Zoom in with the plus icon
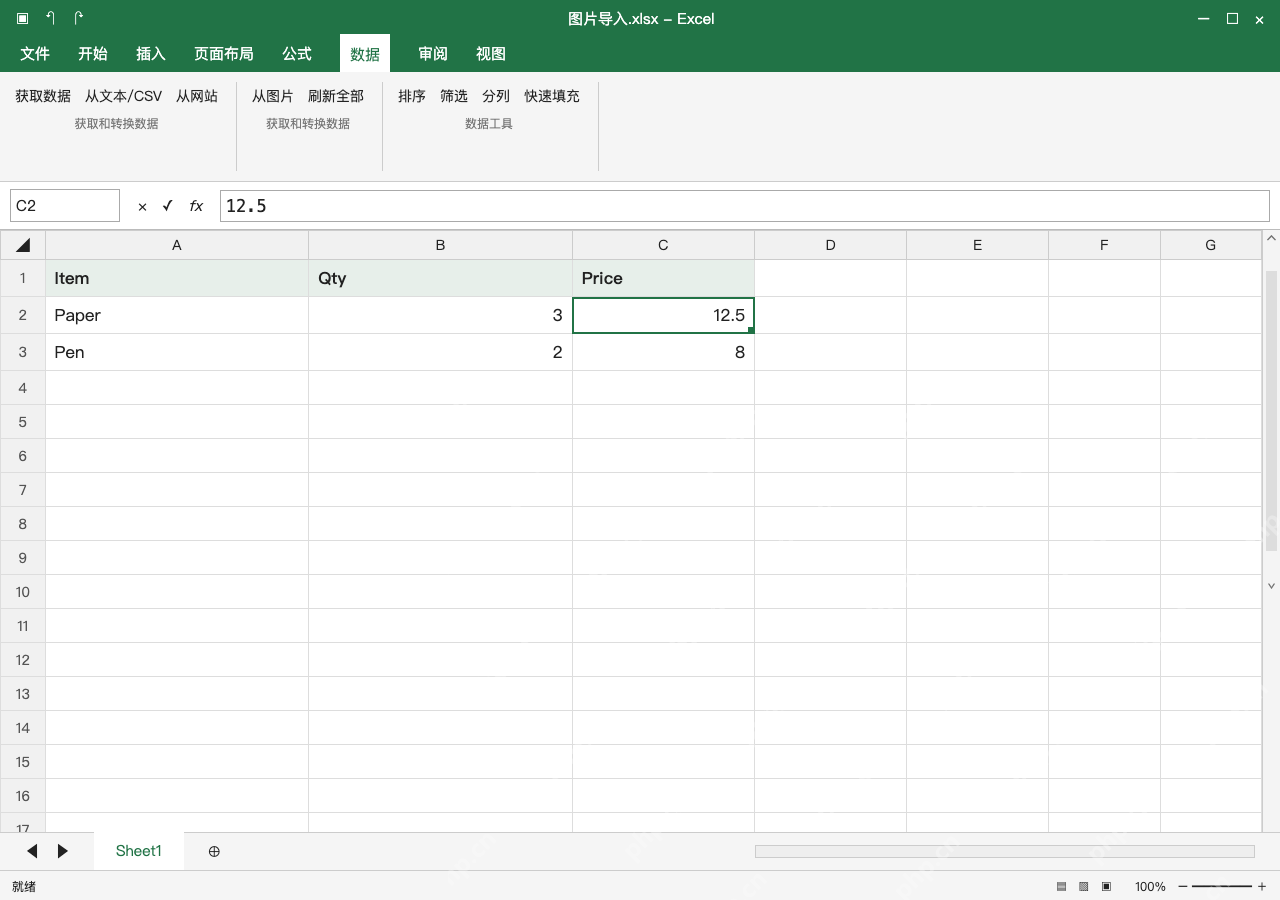1280x900 pixels. [1262, 886]
